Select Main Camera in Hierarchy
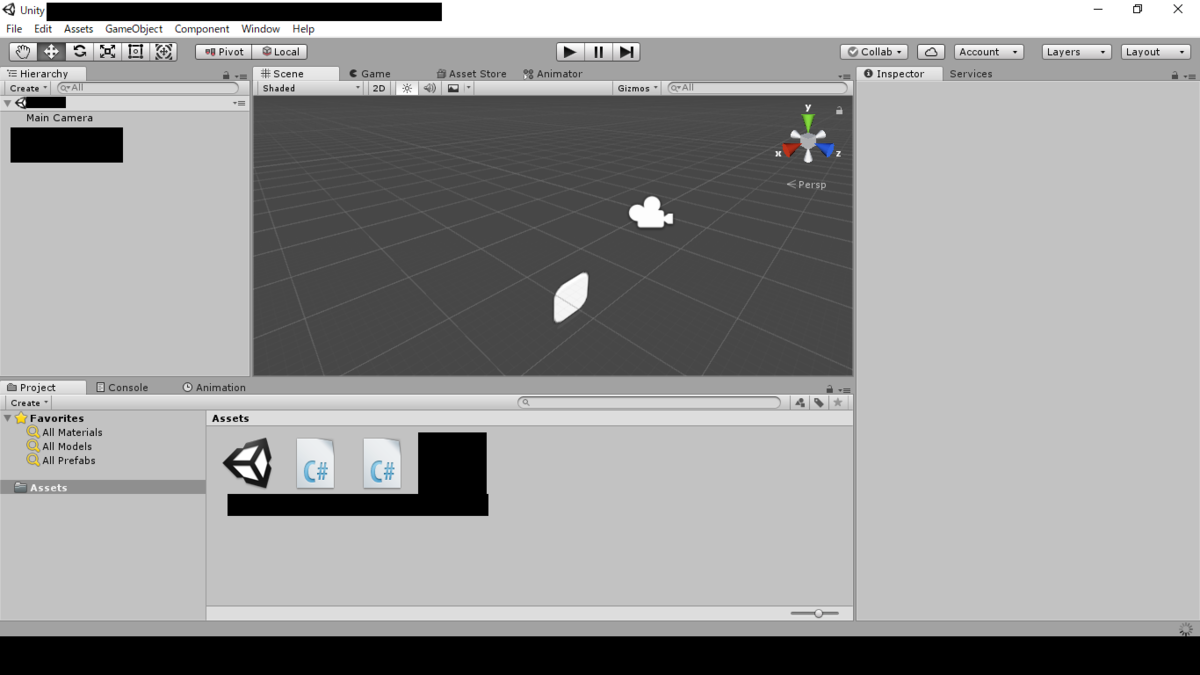Viewport: 1200px width, 675px height. 59,118
